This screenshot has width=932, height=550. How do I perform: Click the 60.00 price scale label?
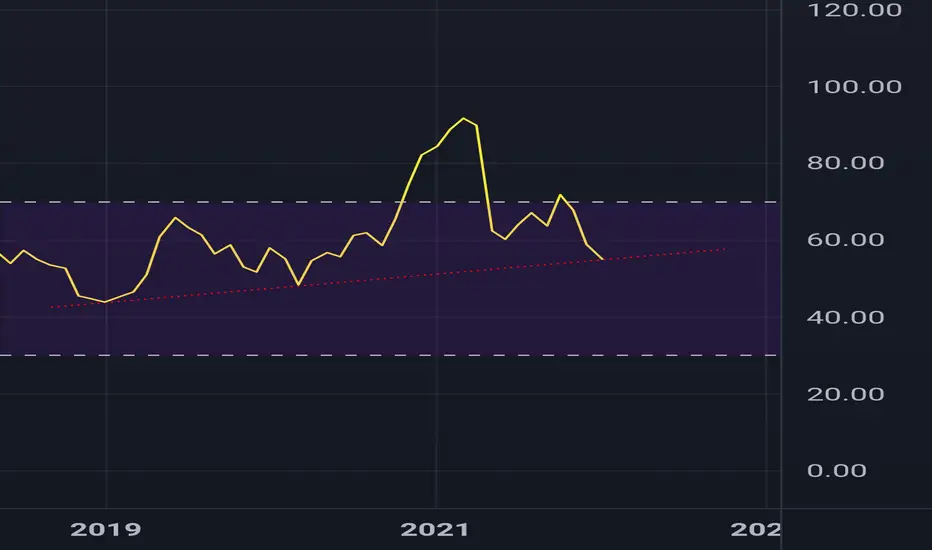click(x=846, y=240)
